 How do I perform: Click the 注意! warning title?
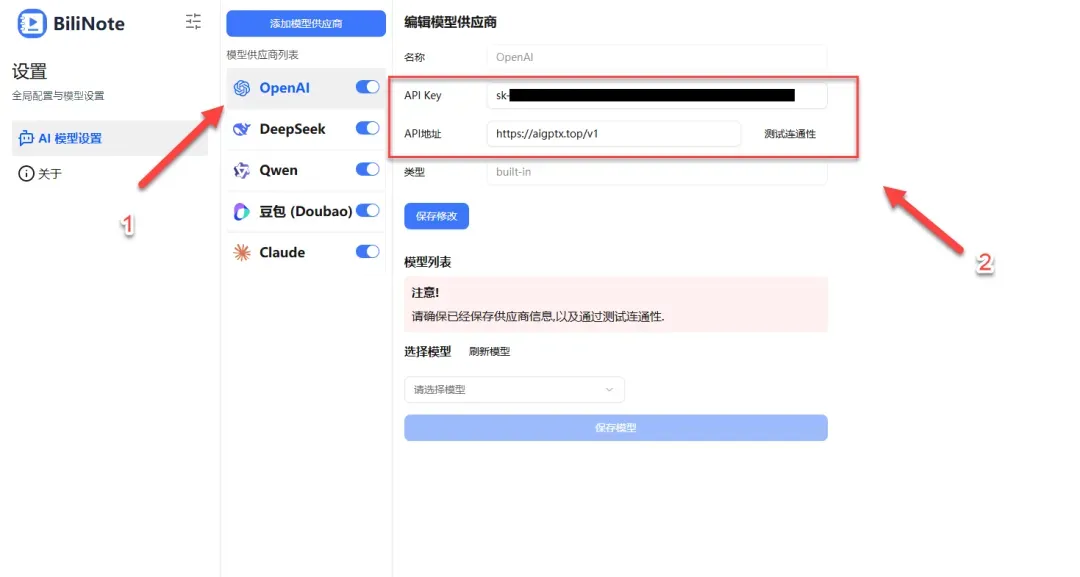(x=426, y=293)
